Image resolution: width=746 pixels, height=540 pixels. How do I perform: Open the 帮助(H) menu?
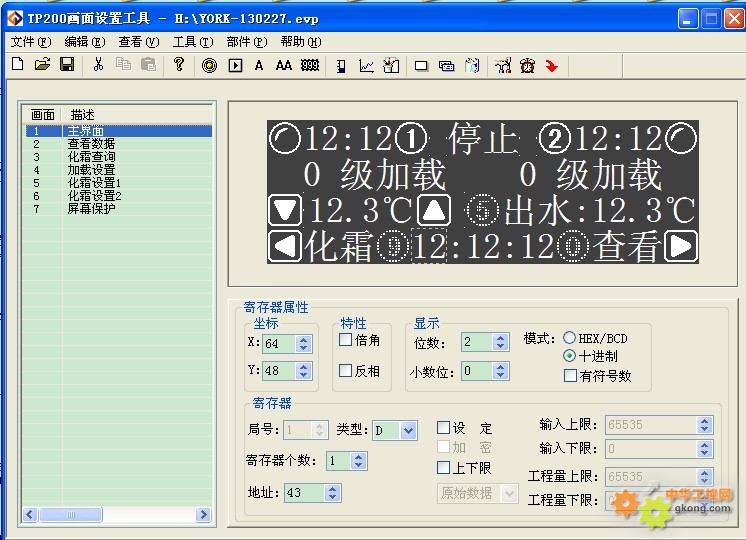point(301,42)
